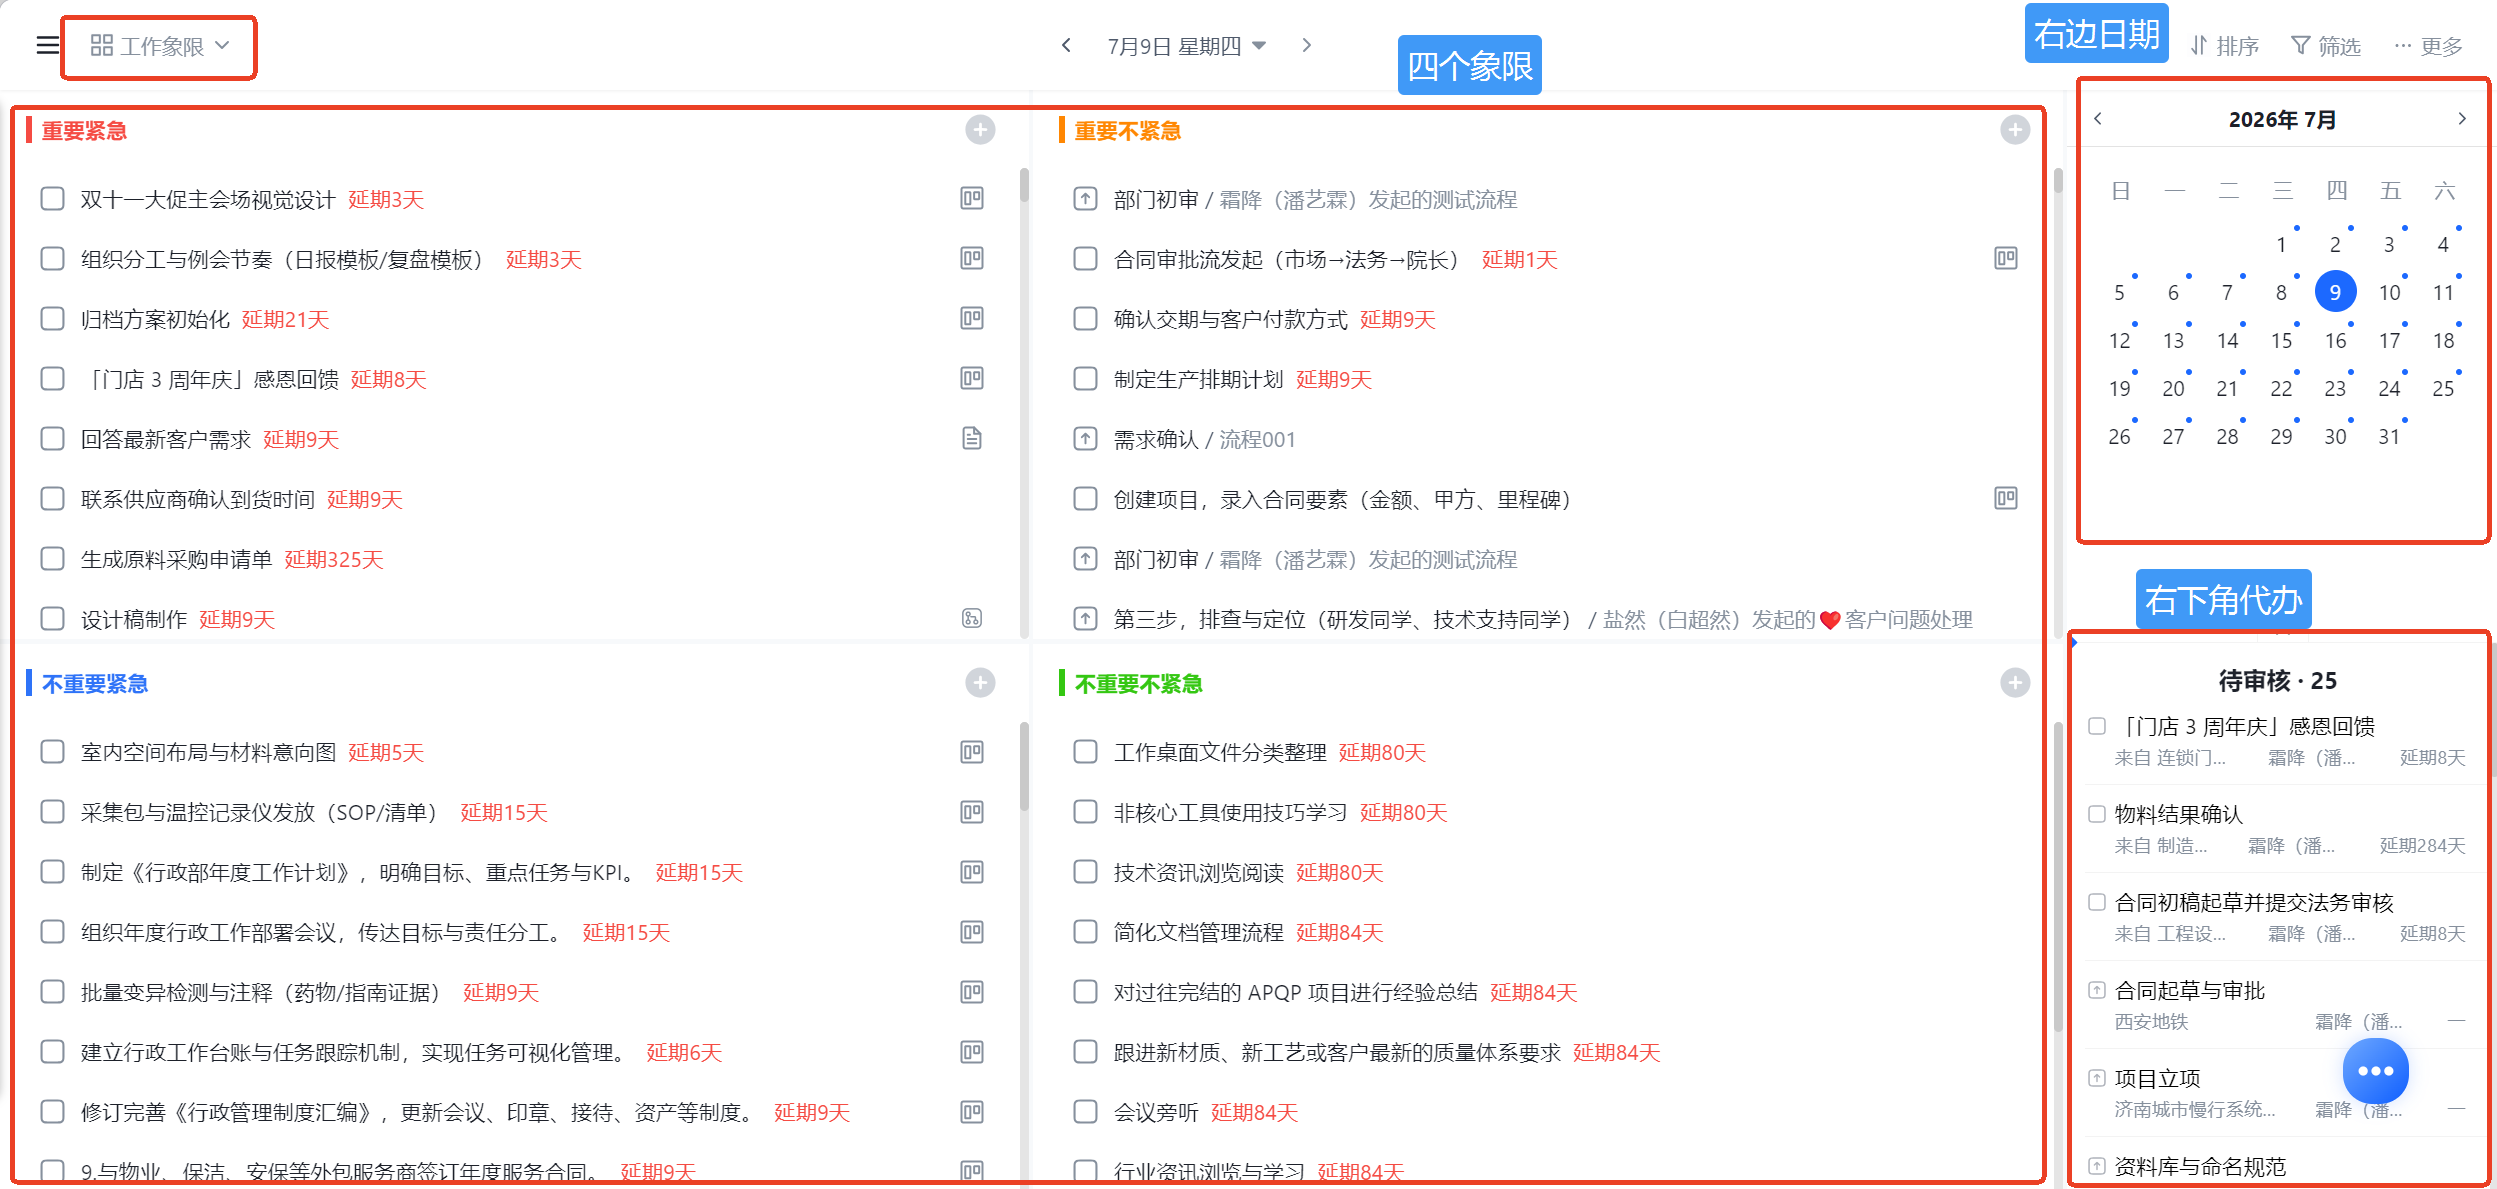Click 待审核 · 25 header
The image size is (2497, 1189).
click(x=2277, y=681)
